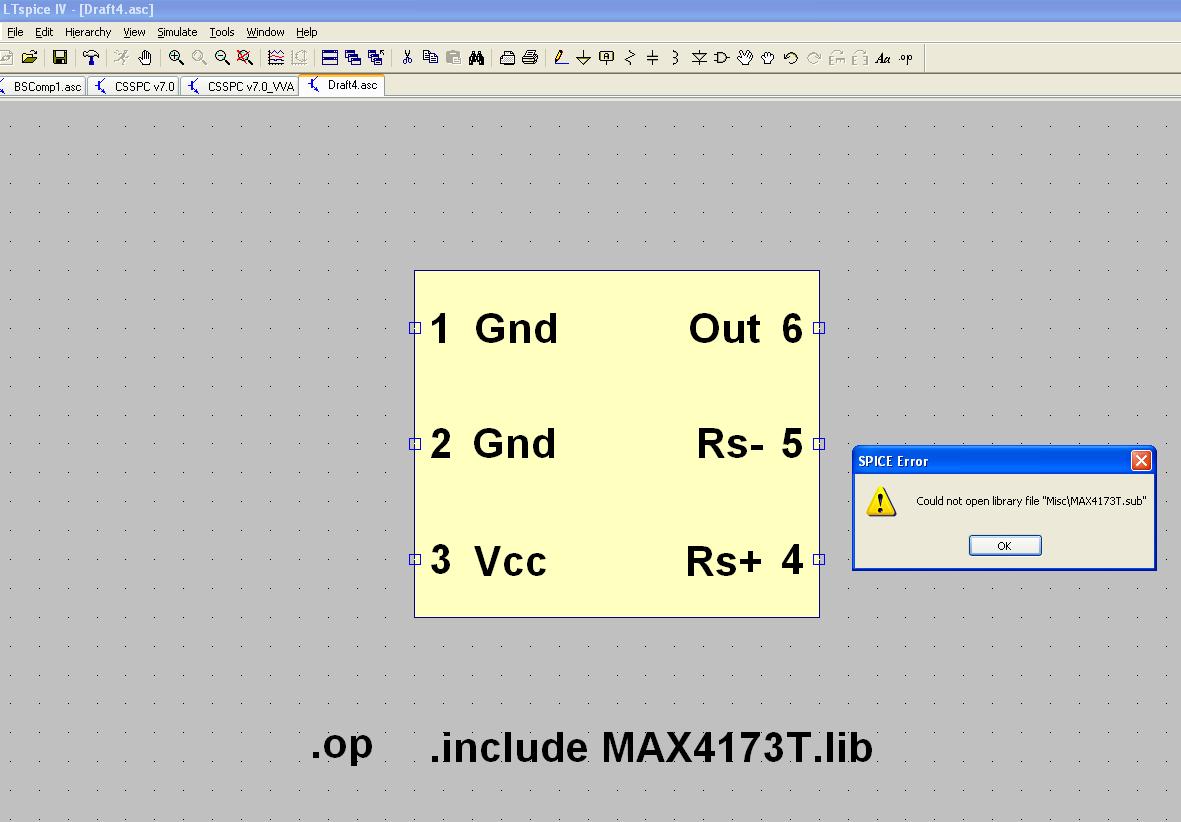Click the Run simulation running-man icon

tap(121, 57)
